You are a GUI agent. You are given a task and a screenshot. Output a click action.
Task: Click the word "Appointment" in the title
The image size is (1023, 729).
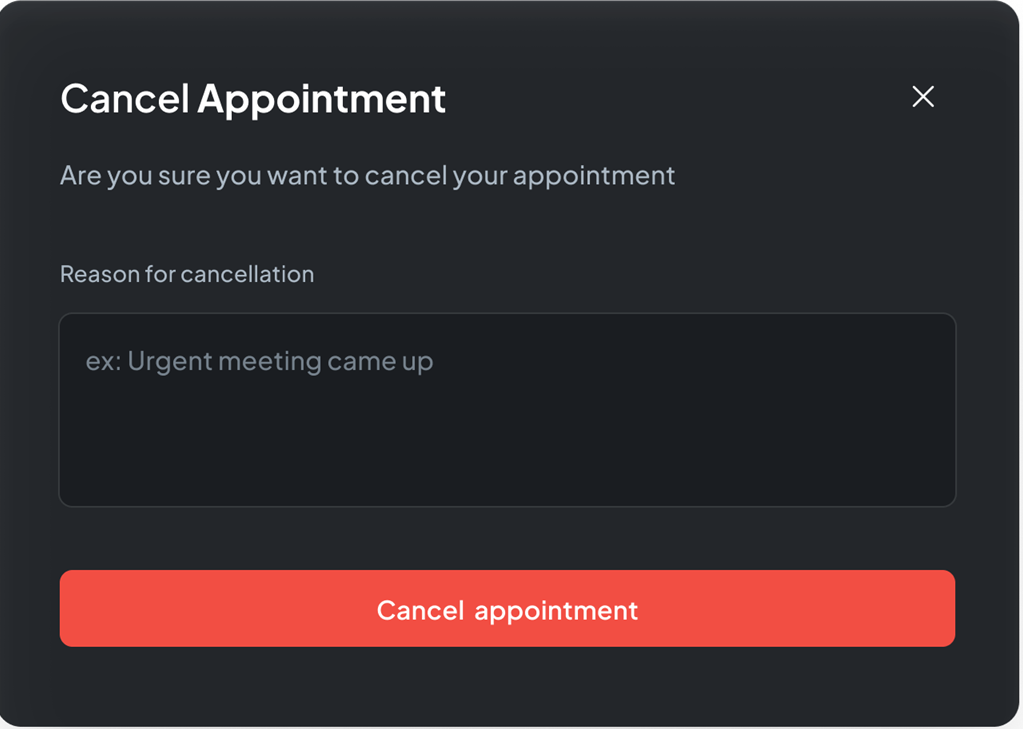pyautogui.click(x=321, y=99)
